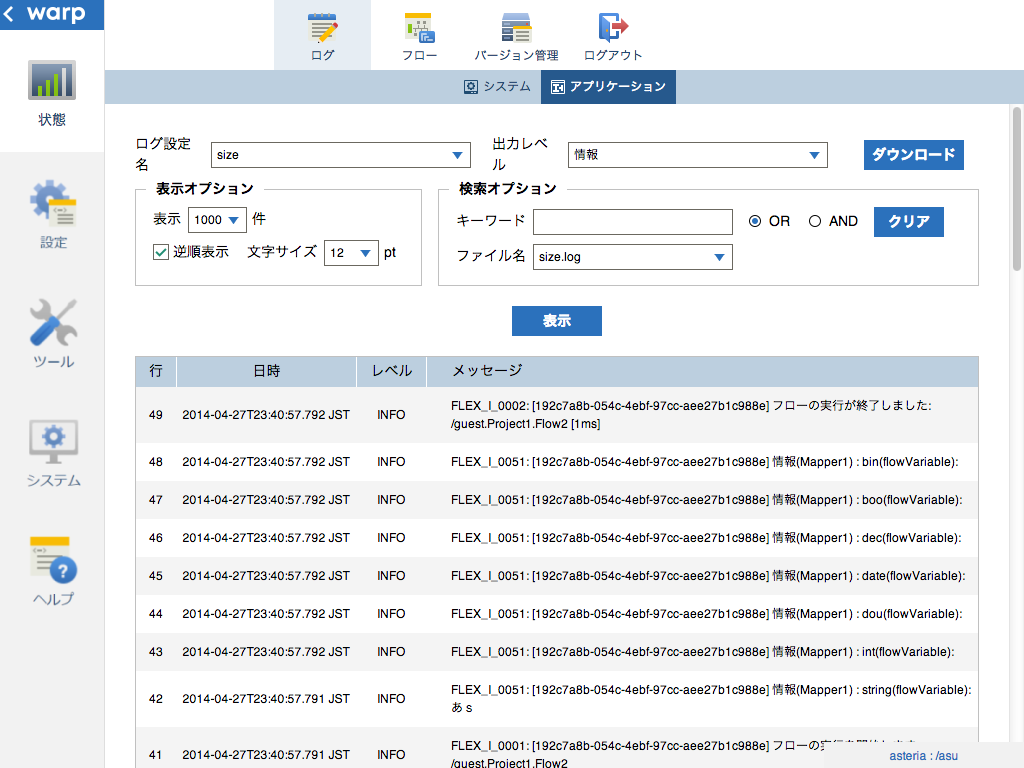Open the ヘルプ help icon
The image size is (1024, 768).
tap(53, 560)
